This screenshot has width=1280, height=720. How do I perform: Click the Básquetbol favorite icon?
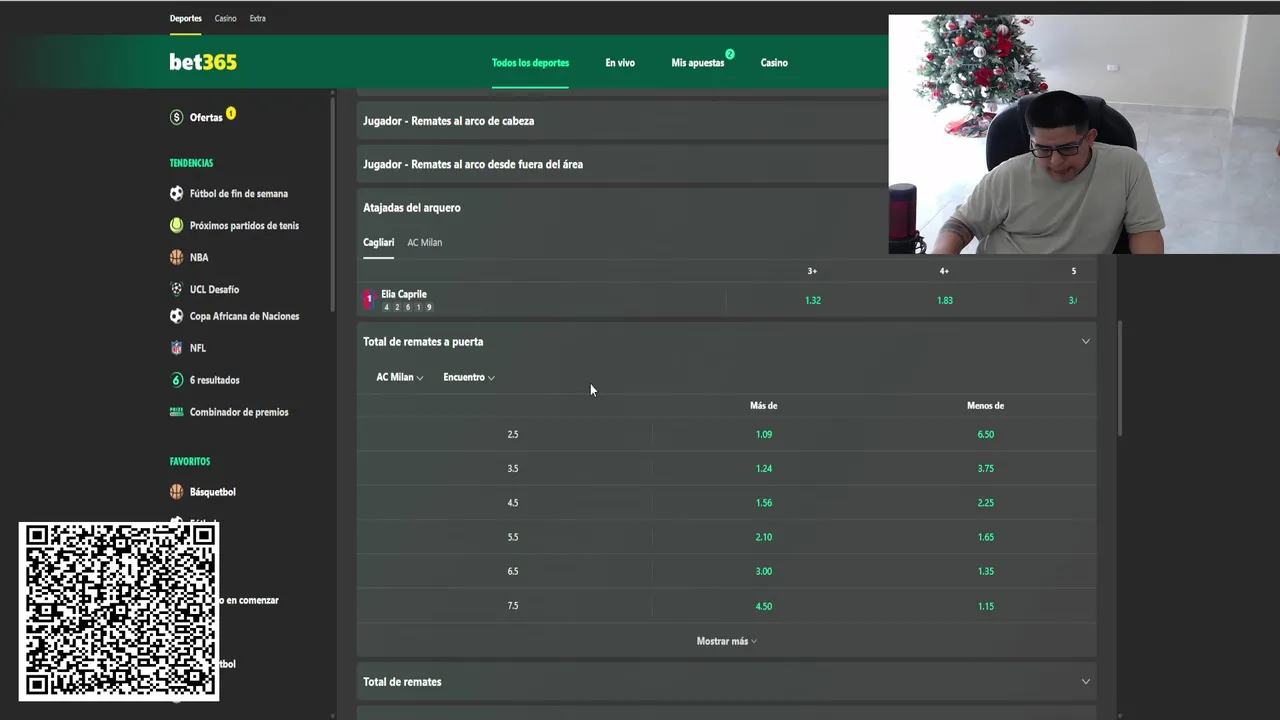tap(177, 492)
